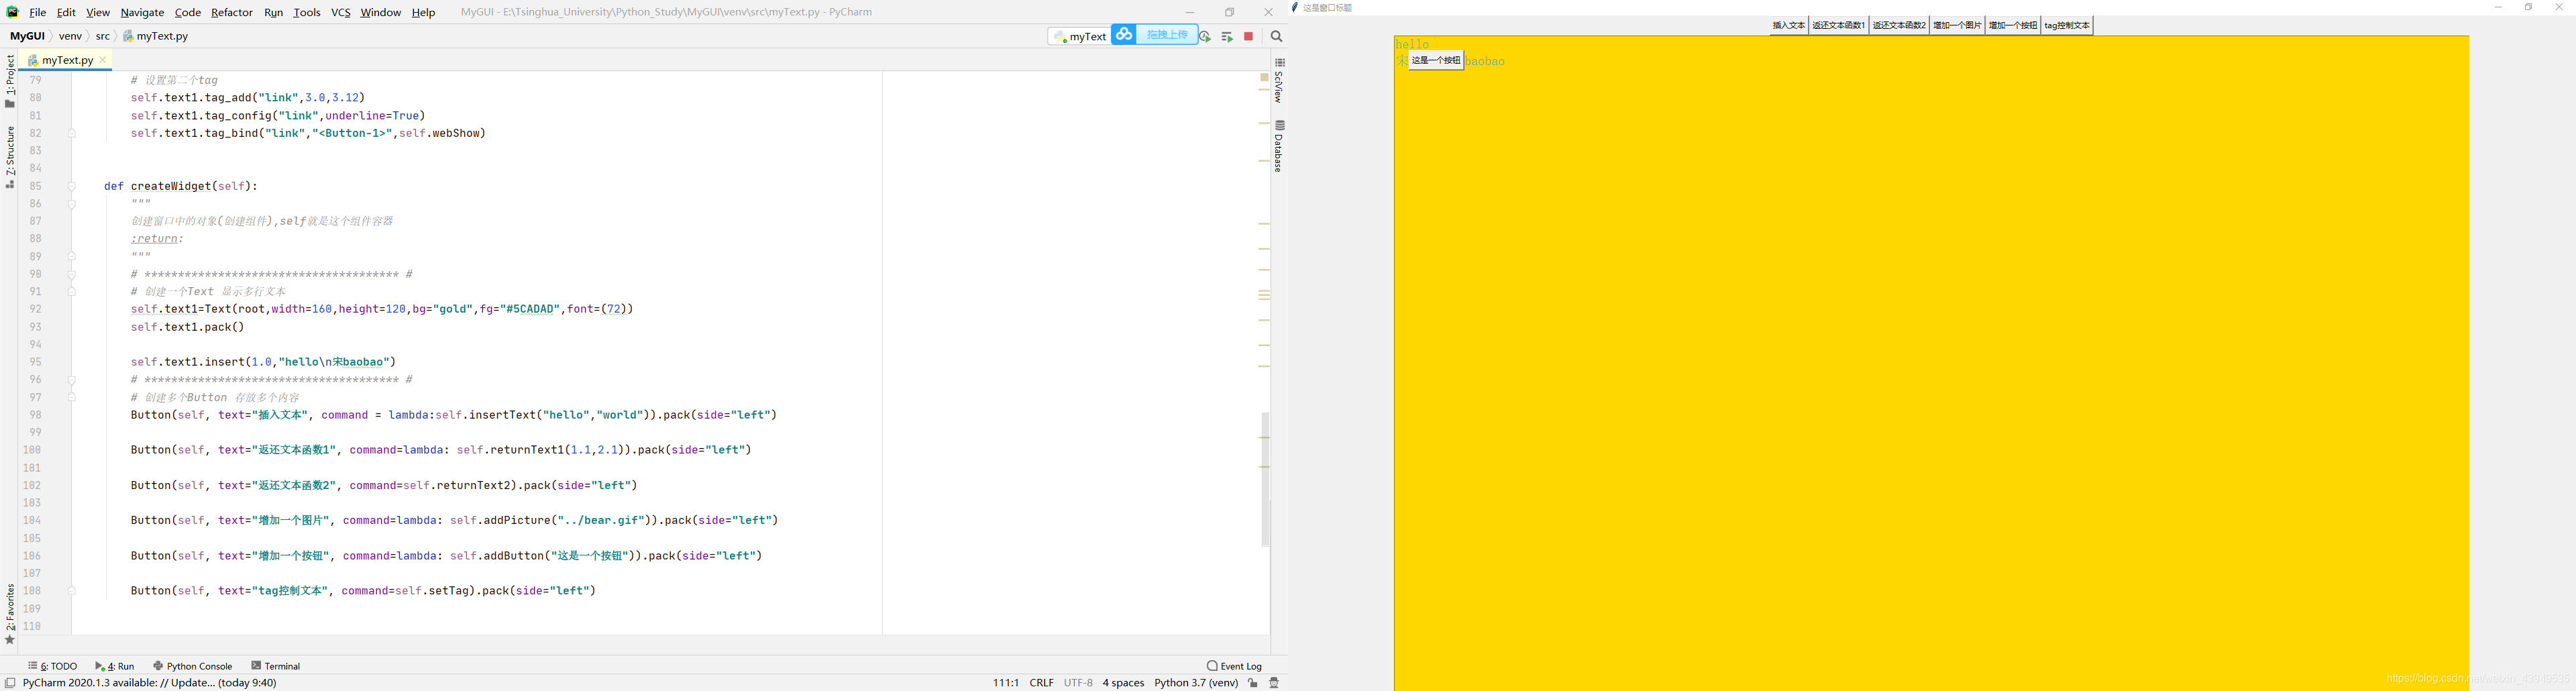
Task: Click myText.py breadcrumb in navigation bar
Action: pyautogui.click(x=156, y=36)
